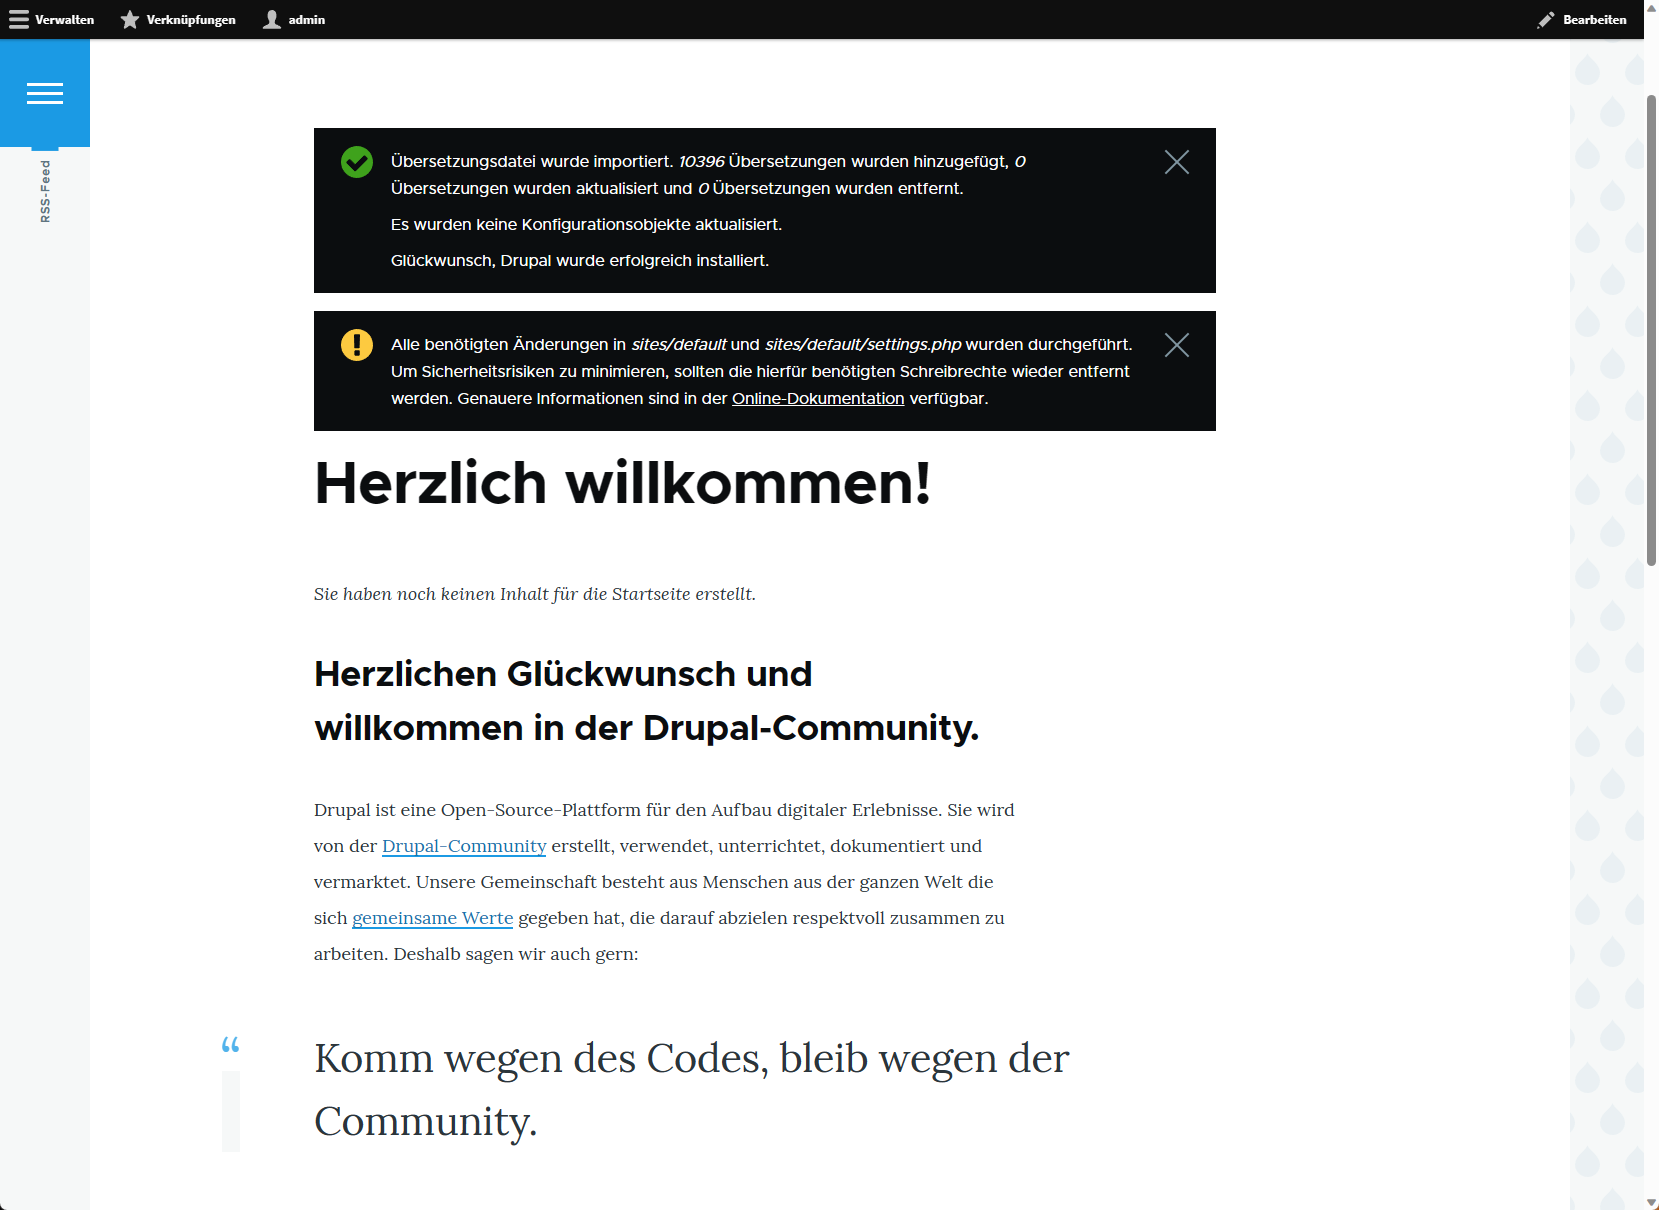The height and width of the screenshot is (1210, 1659).
Task: Click the Komm wegen des Codes quote
Action: (x=692, y=1089)
